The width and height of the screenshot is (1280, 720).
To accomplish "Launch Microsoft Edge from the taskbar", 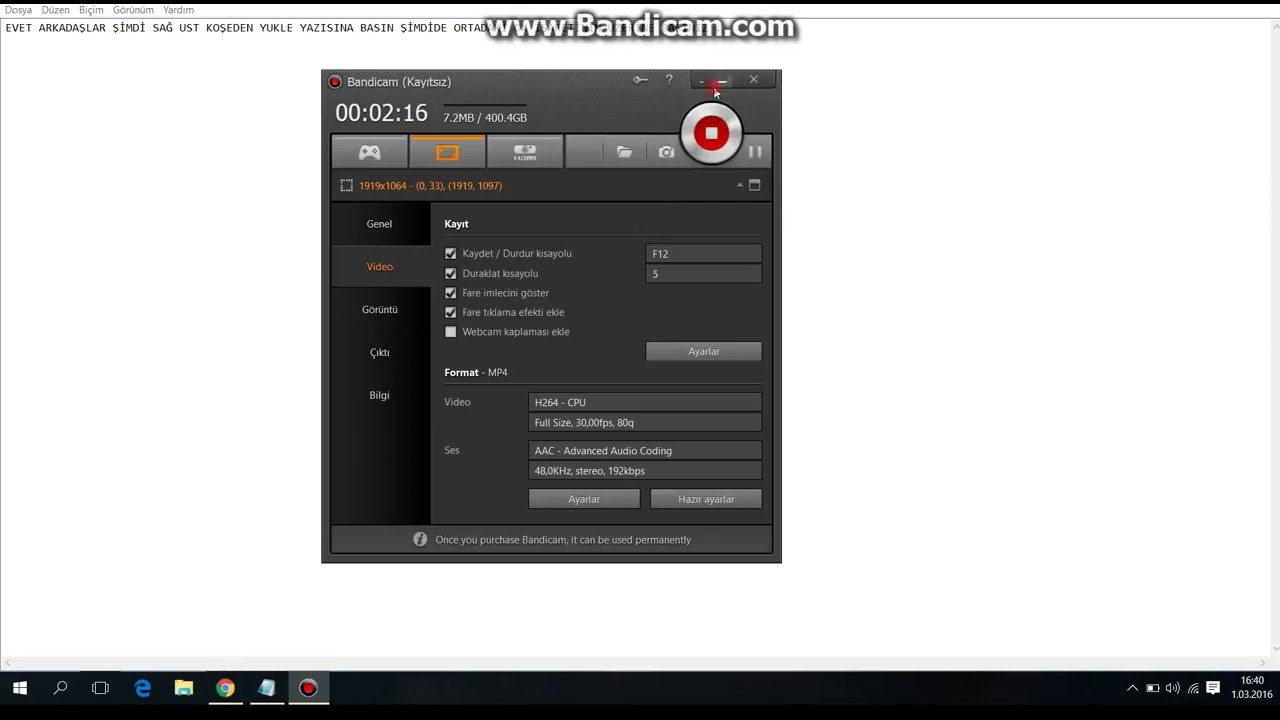I will pyautogui.click(x=143, y=688).
